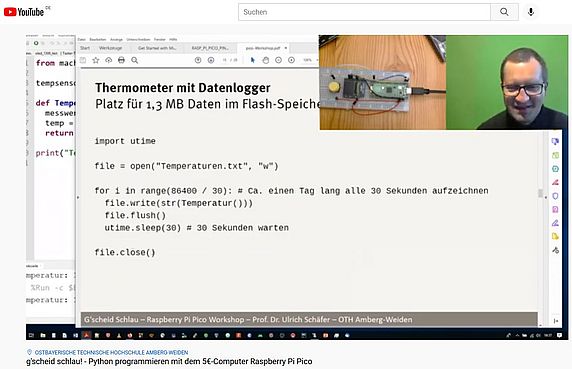
Task: Click the Adobe Acrobat taskbar icon
Action: tap(86, 335)
